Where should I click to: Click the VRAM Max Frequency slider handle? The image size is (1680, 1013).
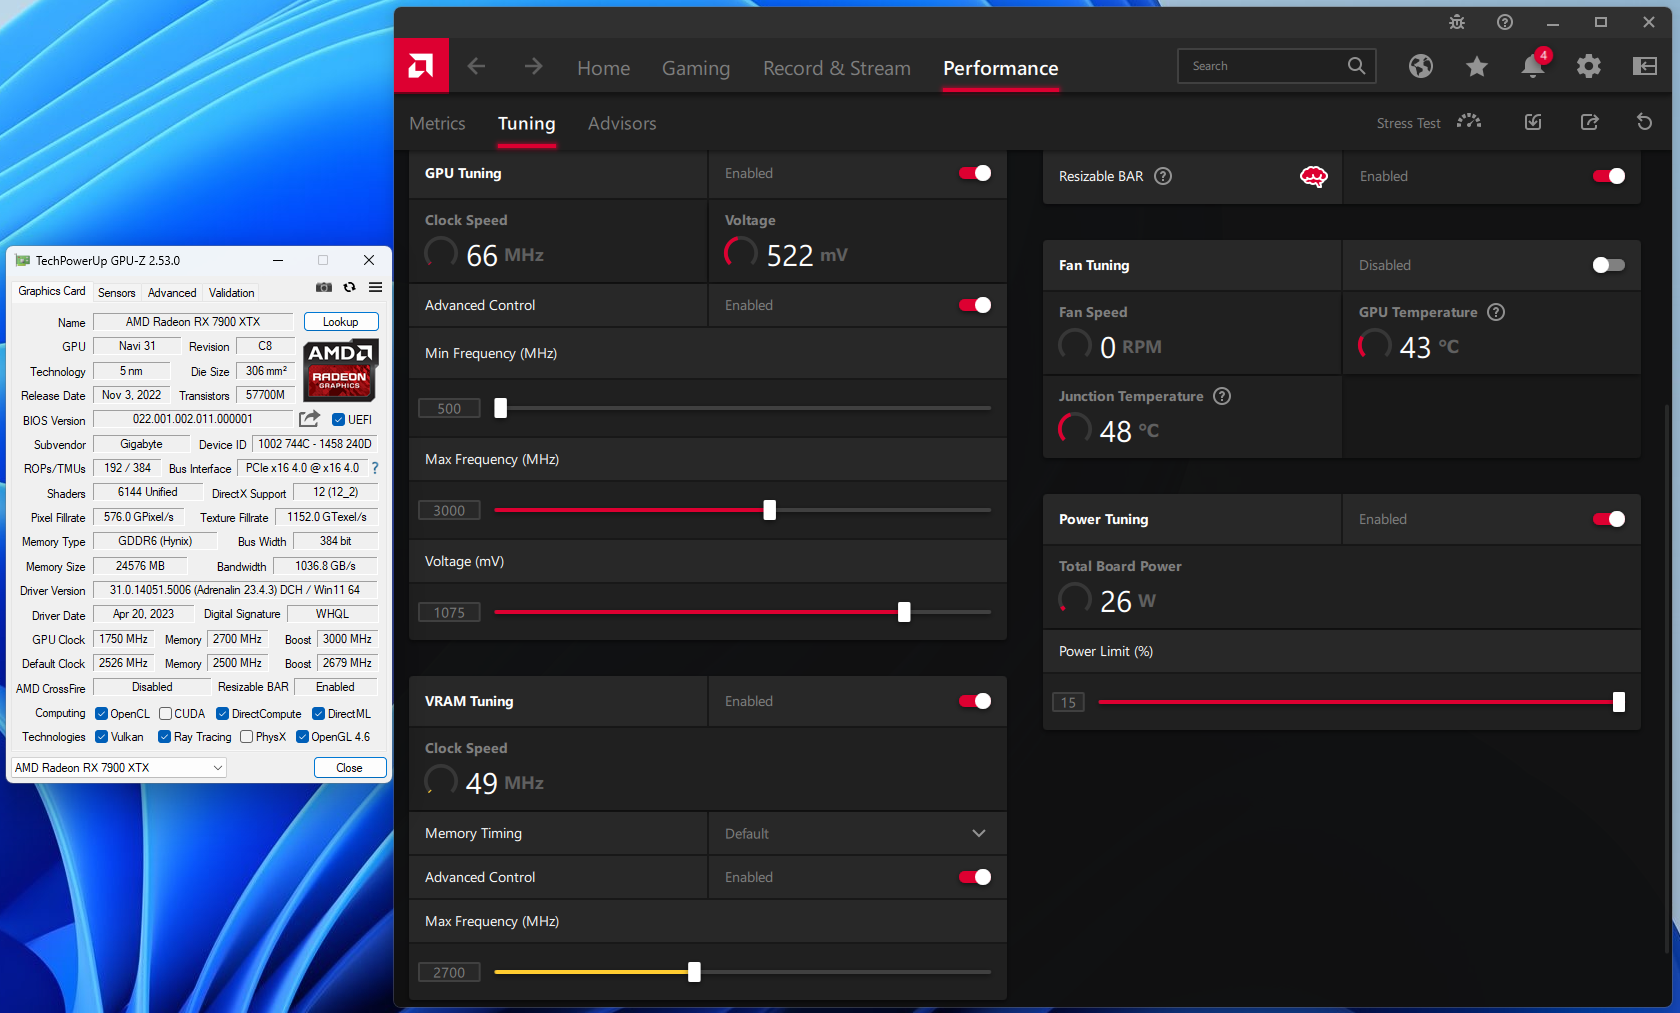point(694,972)
